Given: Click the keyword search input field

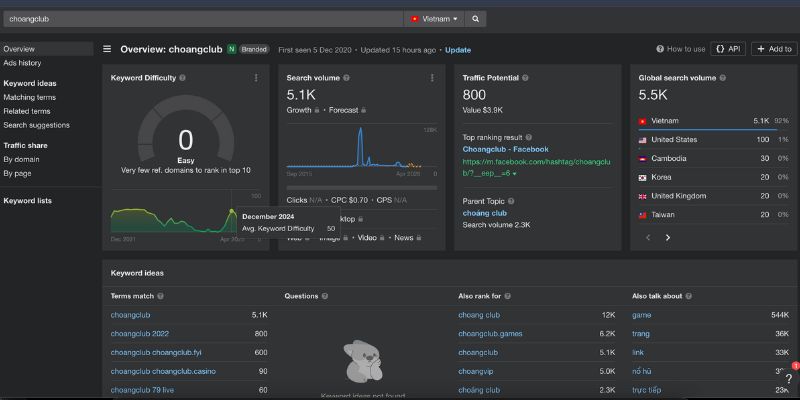Looking at the screenshot, I should coord(203,19).
